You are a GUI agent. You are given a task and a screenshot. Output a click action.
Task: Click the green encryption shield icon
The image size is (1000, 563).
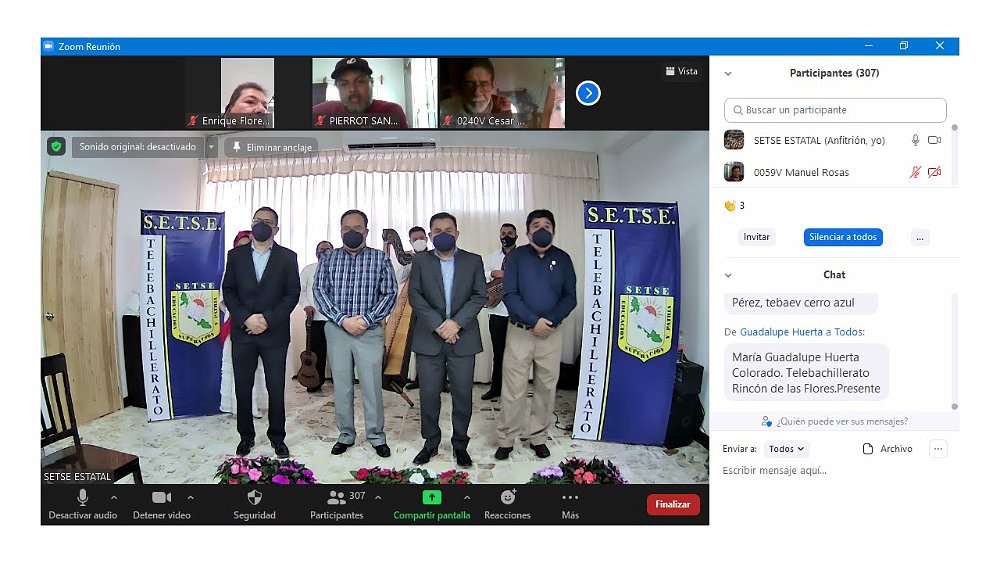(x=57, y=146)
